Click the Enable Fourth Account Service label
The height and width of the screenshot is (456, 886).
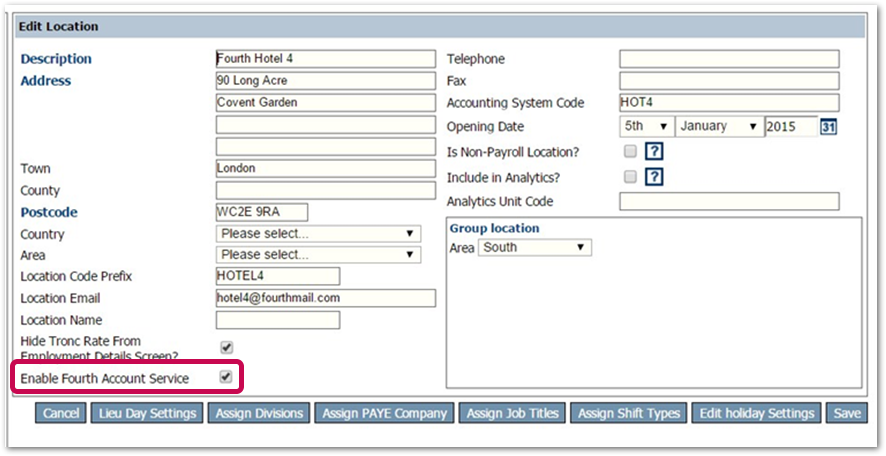pyautogui.click(x=105, y=379)
